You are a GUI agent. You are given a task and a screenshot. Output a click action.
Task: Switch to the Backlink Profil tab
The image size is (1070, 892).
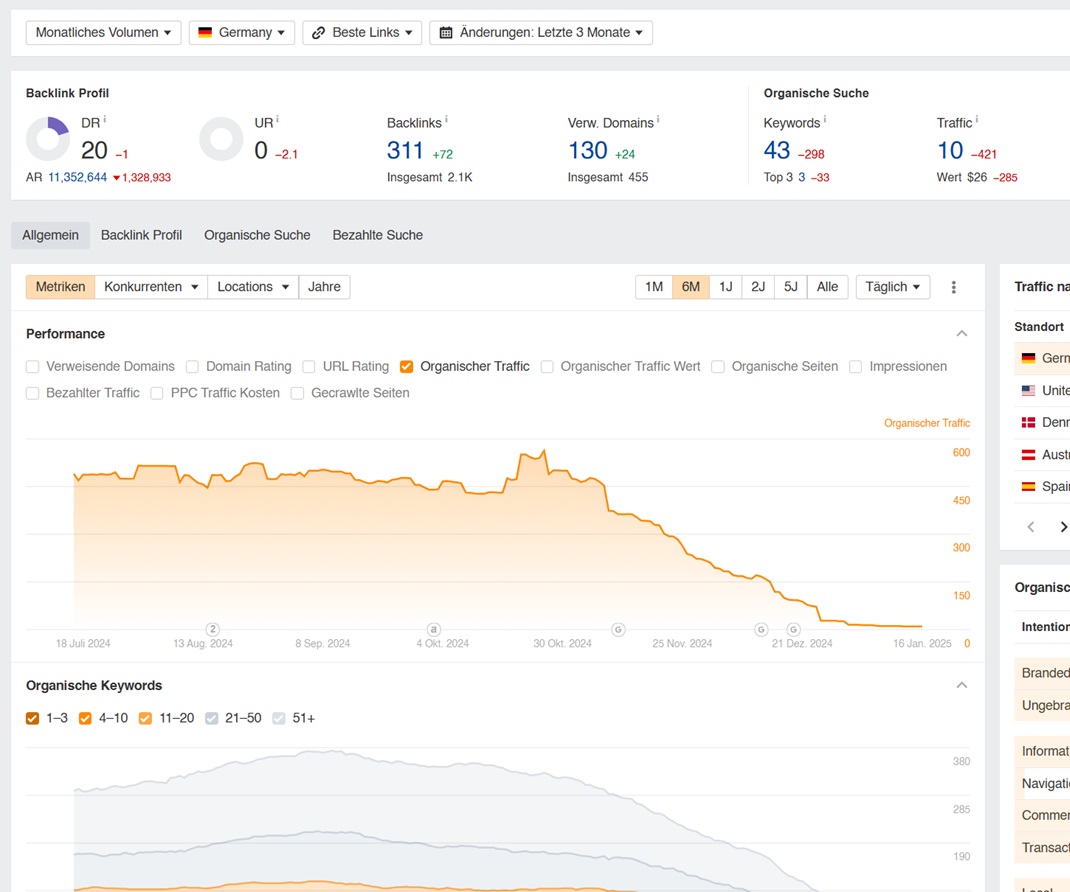[x=141, y=235]
